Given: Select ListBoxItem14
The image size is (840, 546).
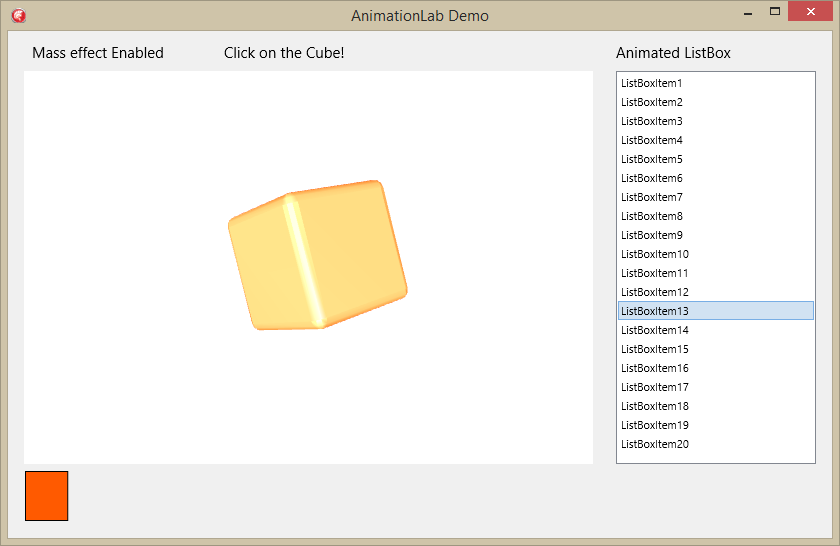Looking at the screenshot, I should tap(716, 330).
